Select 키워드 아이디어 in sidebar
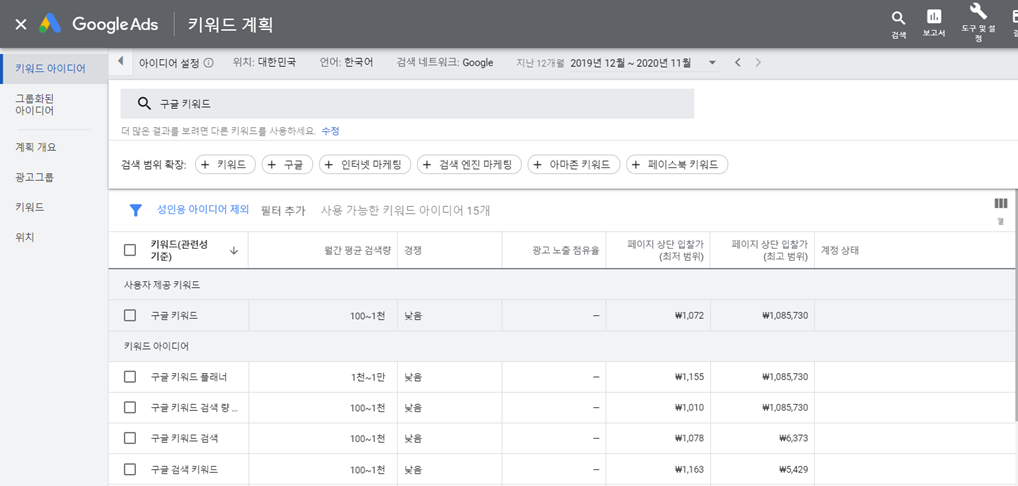 [x=54, y=68]
